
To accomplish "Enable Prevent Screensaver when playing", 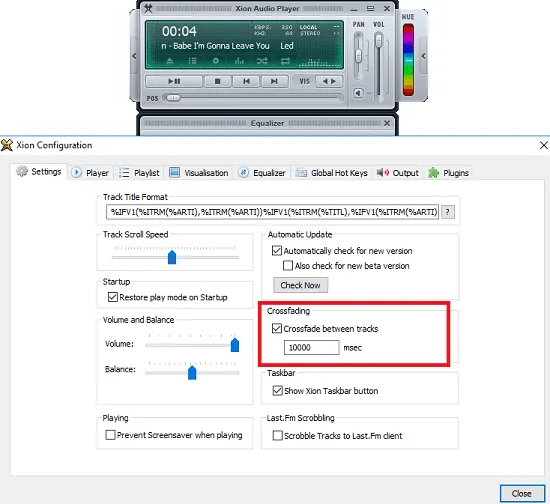I will pos(110,435).
